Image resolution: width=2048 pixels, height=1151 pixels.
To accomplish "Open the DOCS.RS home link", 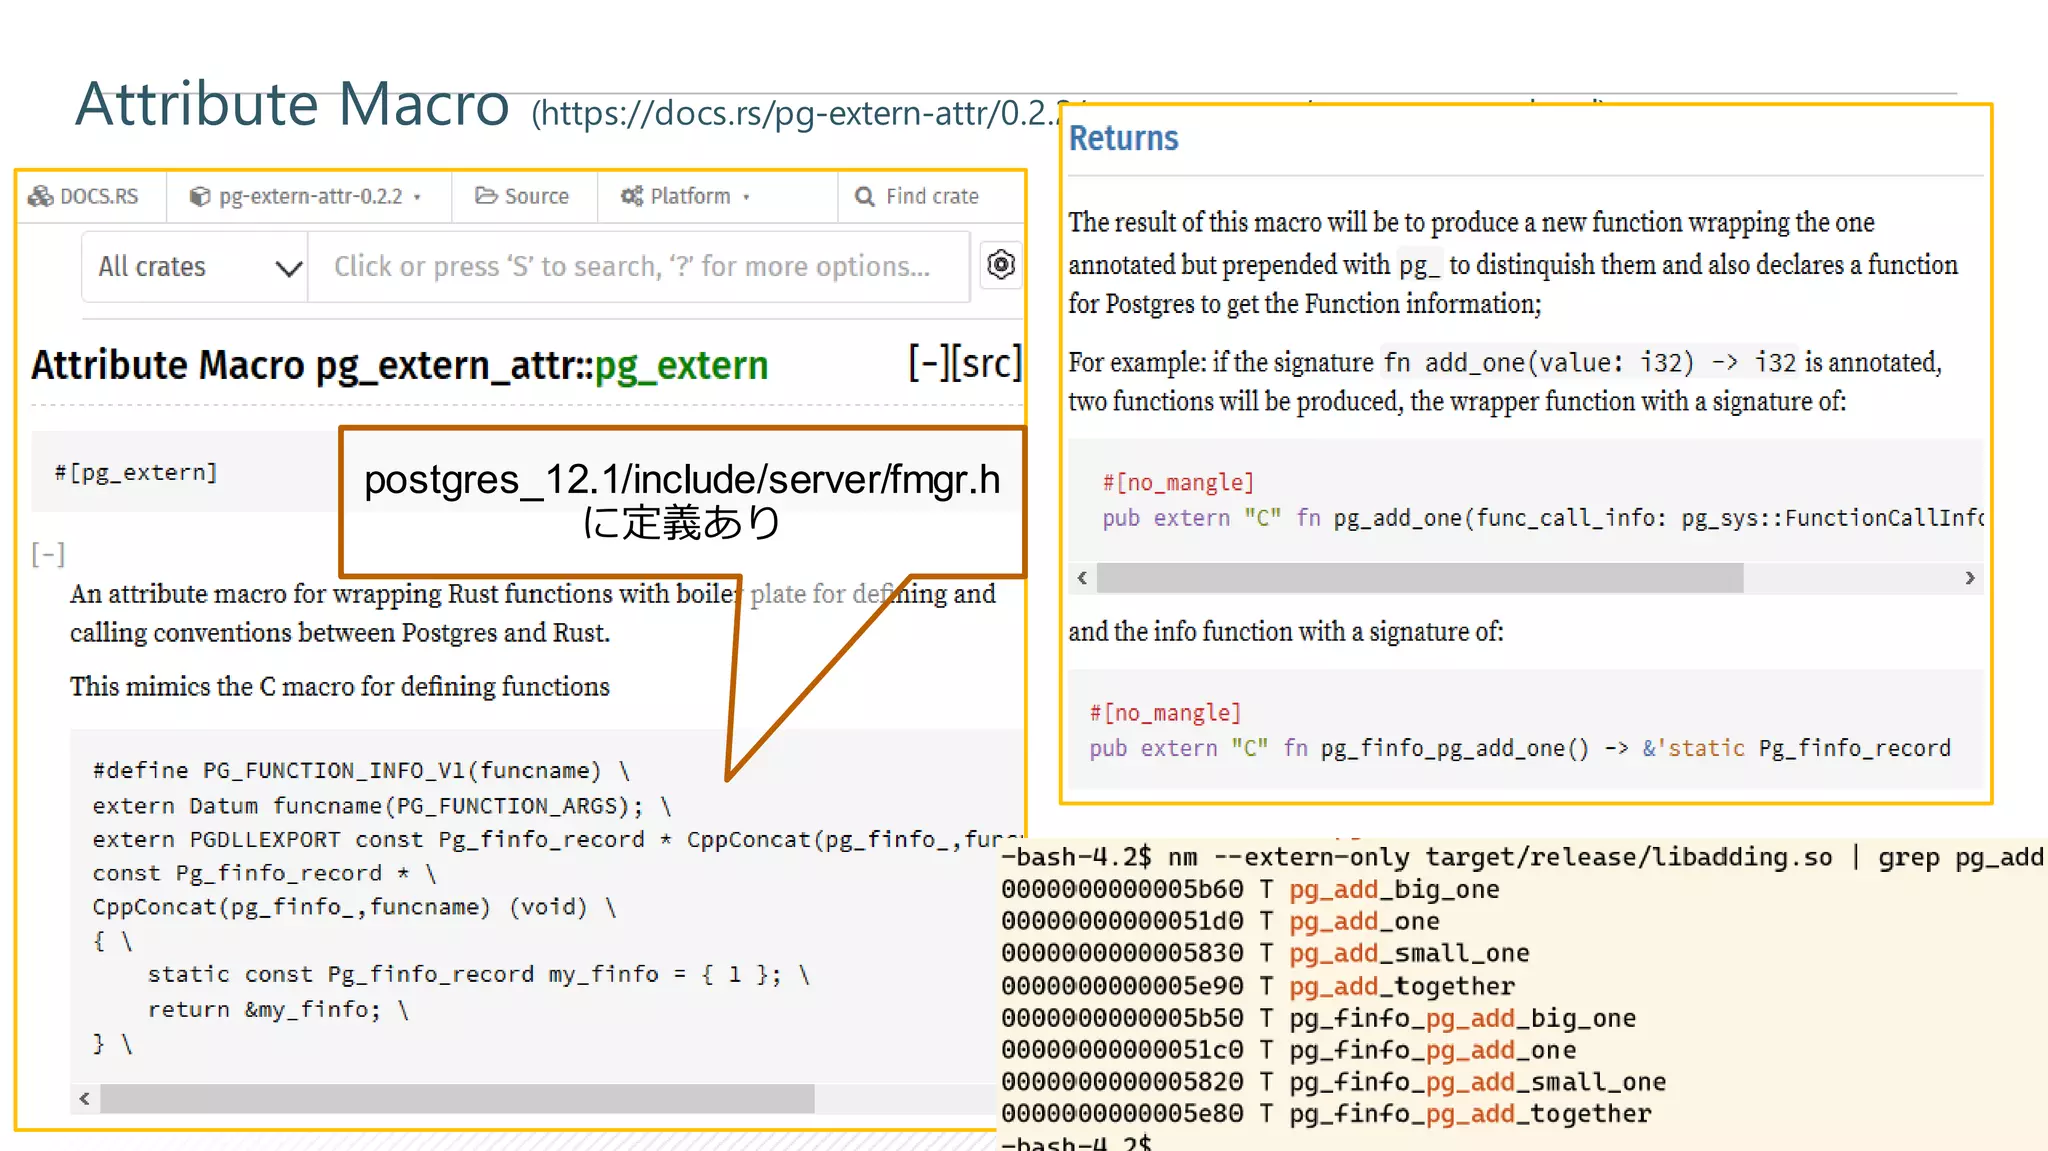I will coord(84,196).
